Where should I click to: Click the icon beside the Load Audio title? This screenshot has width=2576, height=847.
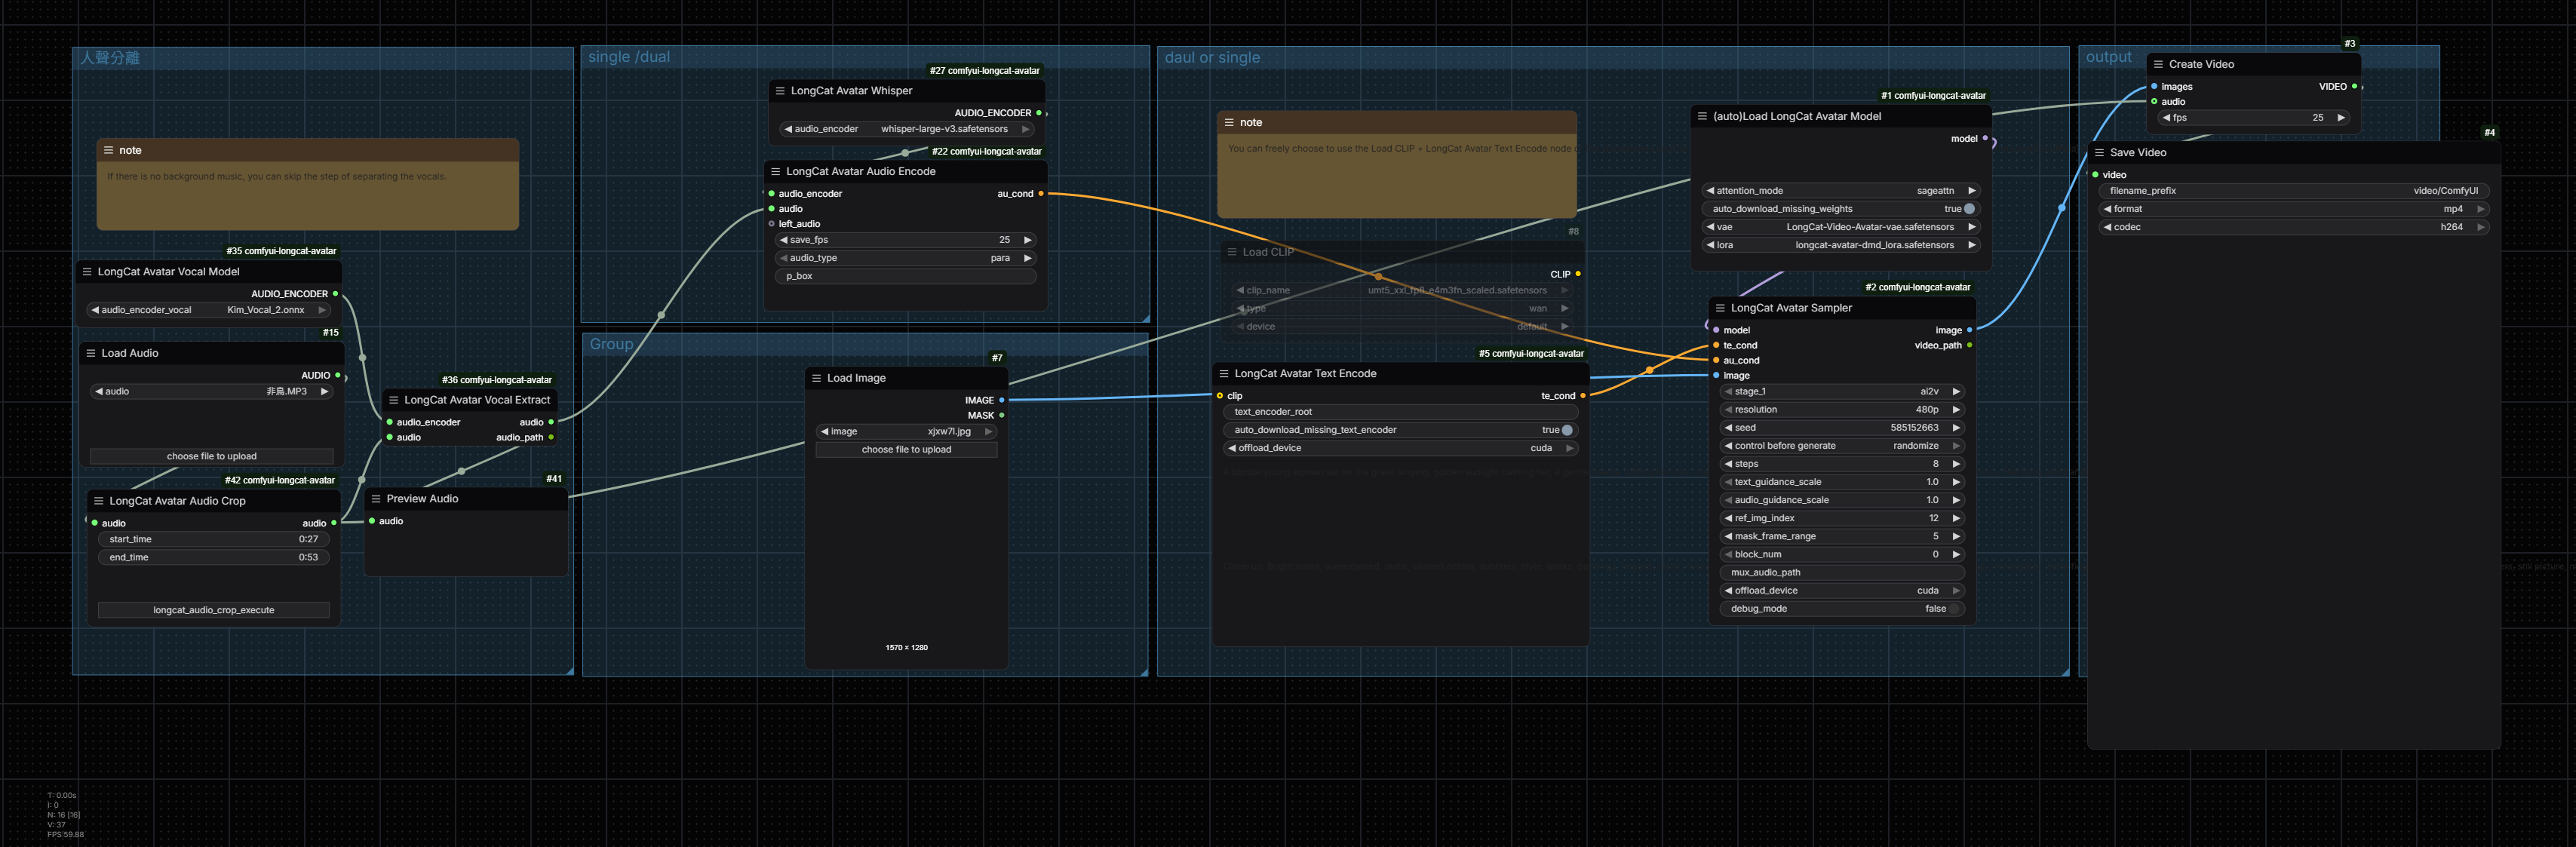(x=91, y=353)
